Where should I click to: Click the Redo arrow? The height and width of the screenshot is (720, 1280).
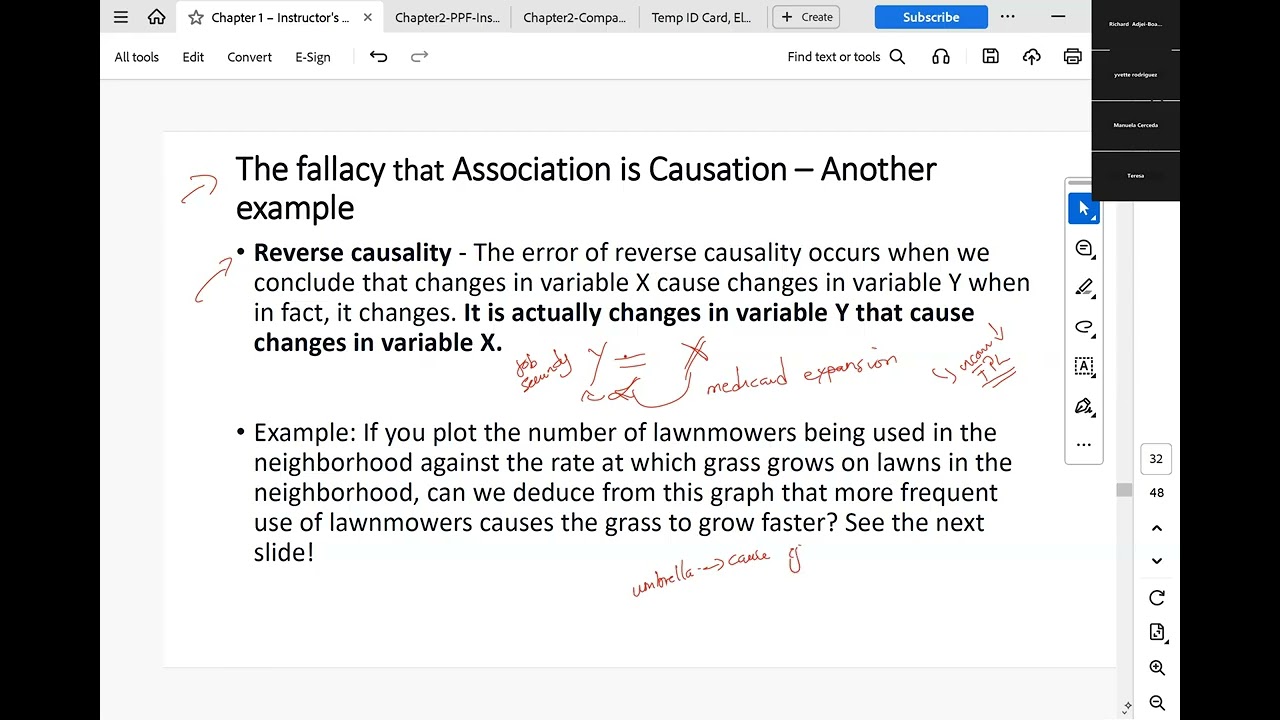click(x=420, y=57)
